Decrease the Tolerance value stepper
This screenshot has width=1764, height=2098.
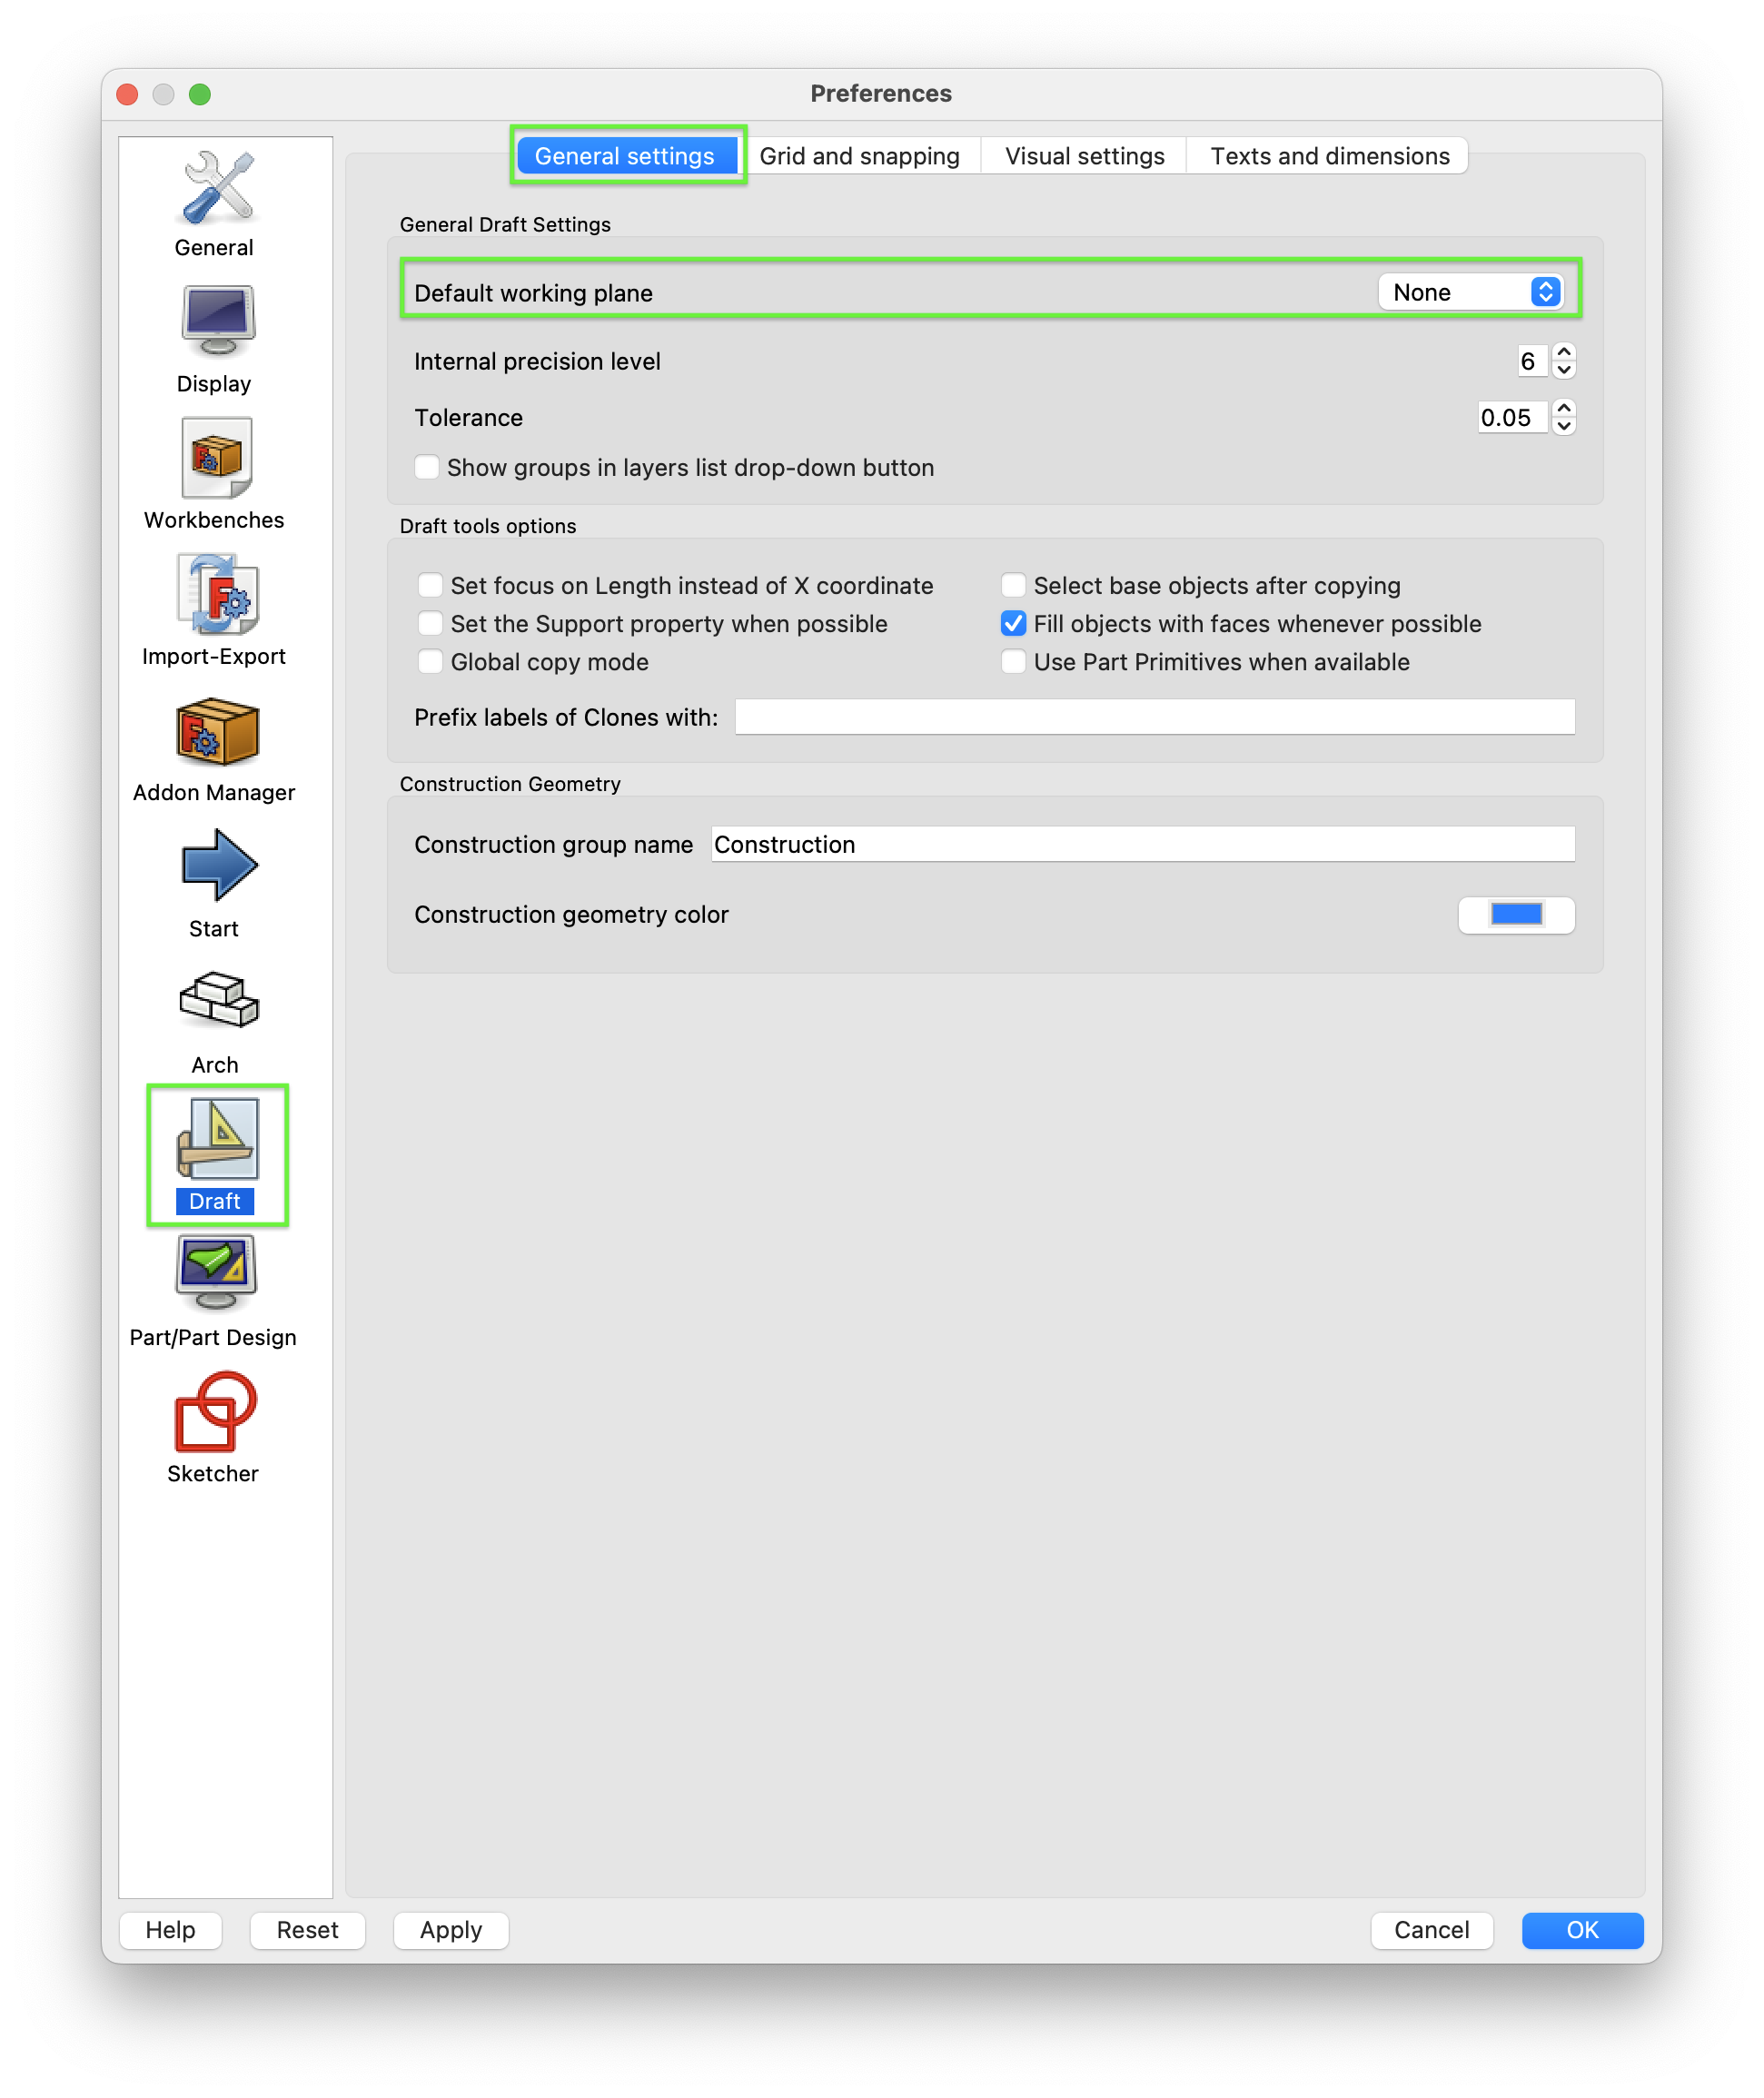point(1564,427)
